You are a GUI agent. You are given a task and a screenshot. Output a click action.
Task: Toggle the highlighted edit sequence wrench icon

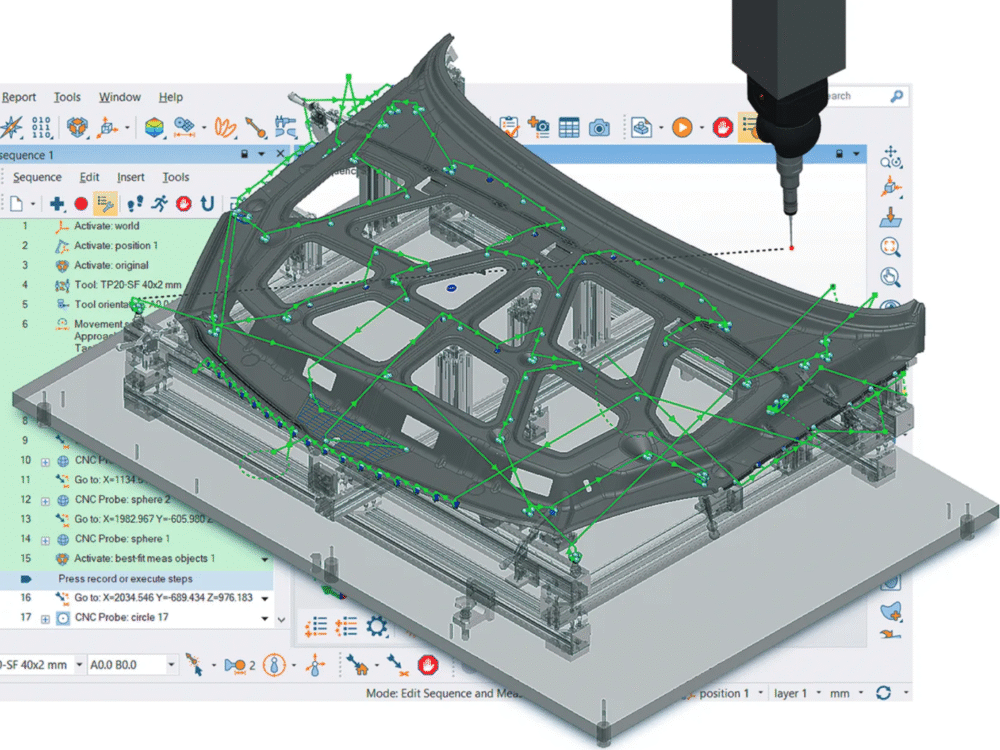point(105,204)
